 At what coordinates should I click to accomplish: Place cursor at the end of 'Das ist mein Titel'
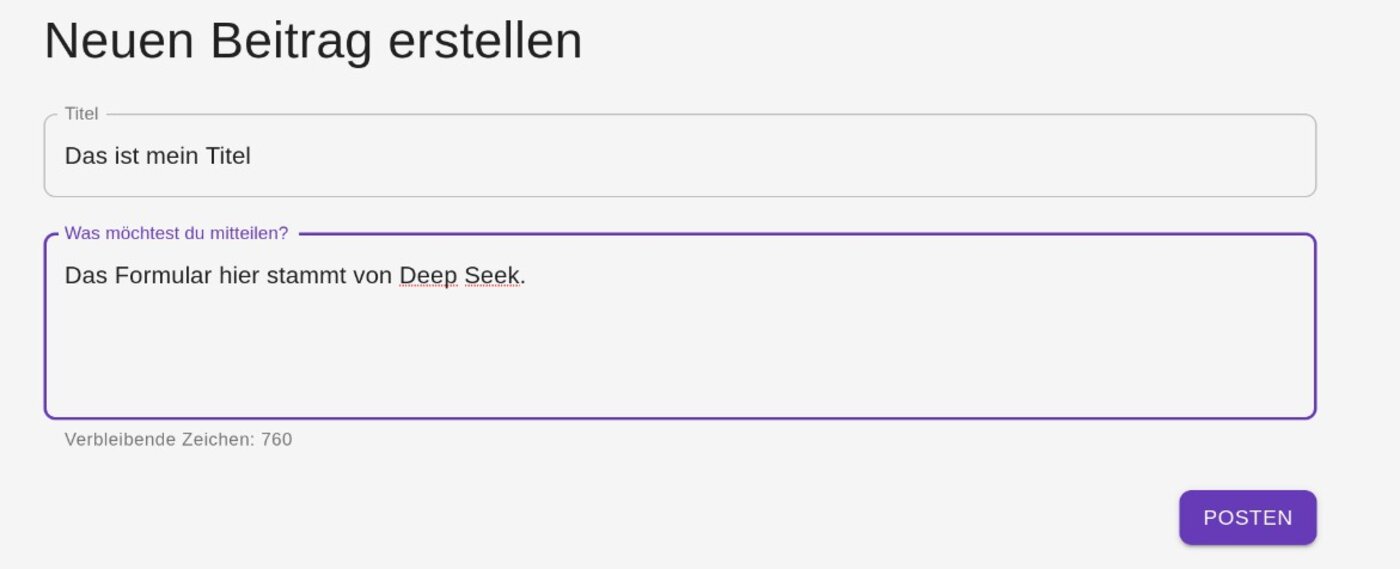(x=252, y=156)
